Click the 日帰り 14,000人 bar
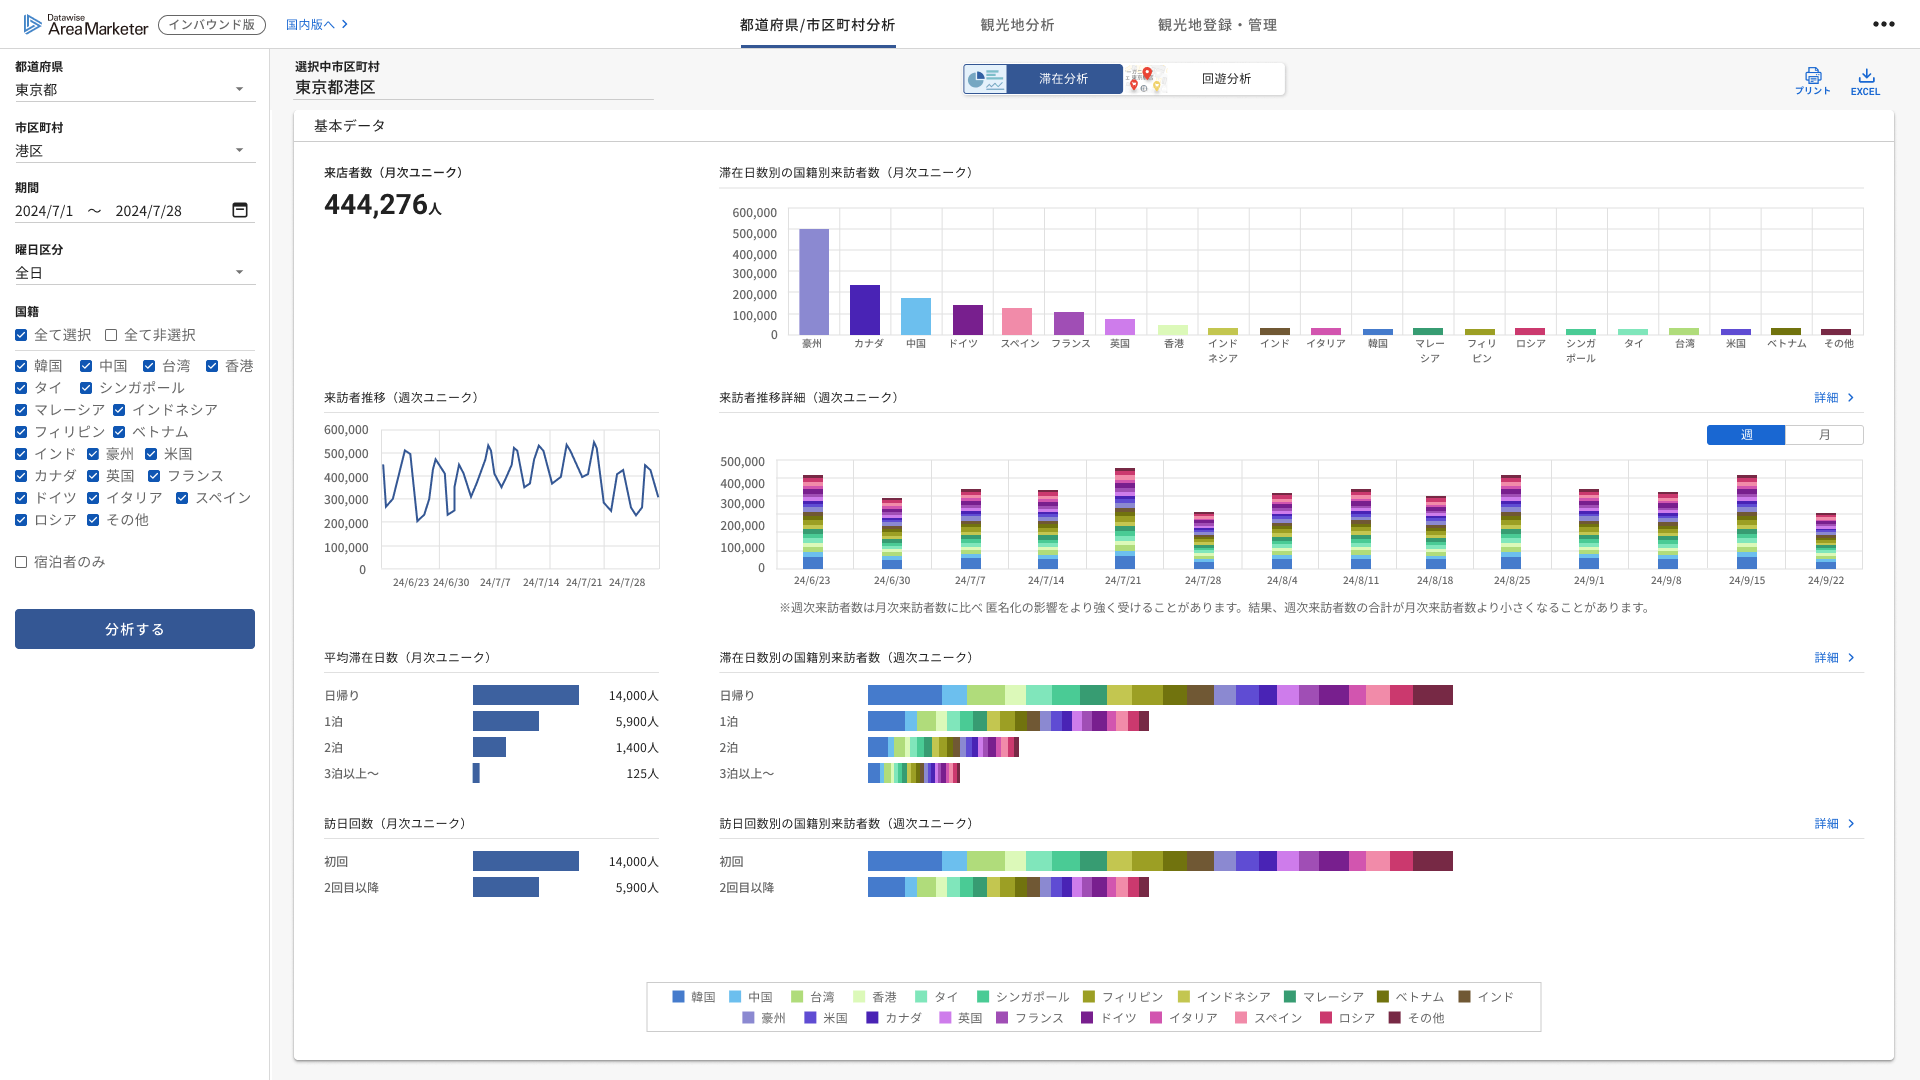 point(526,695)
